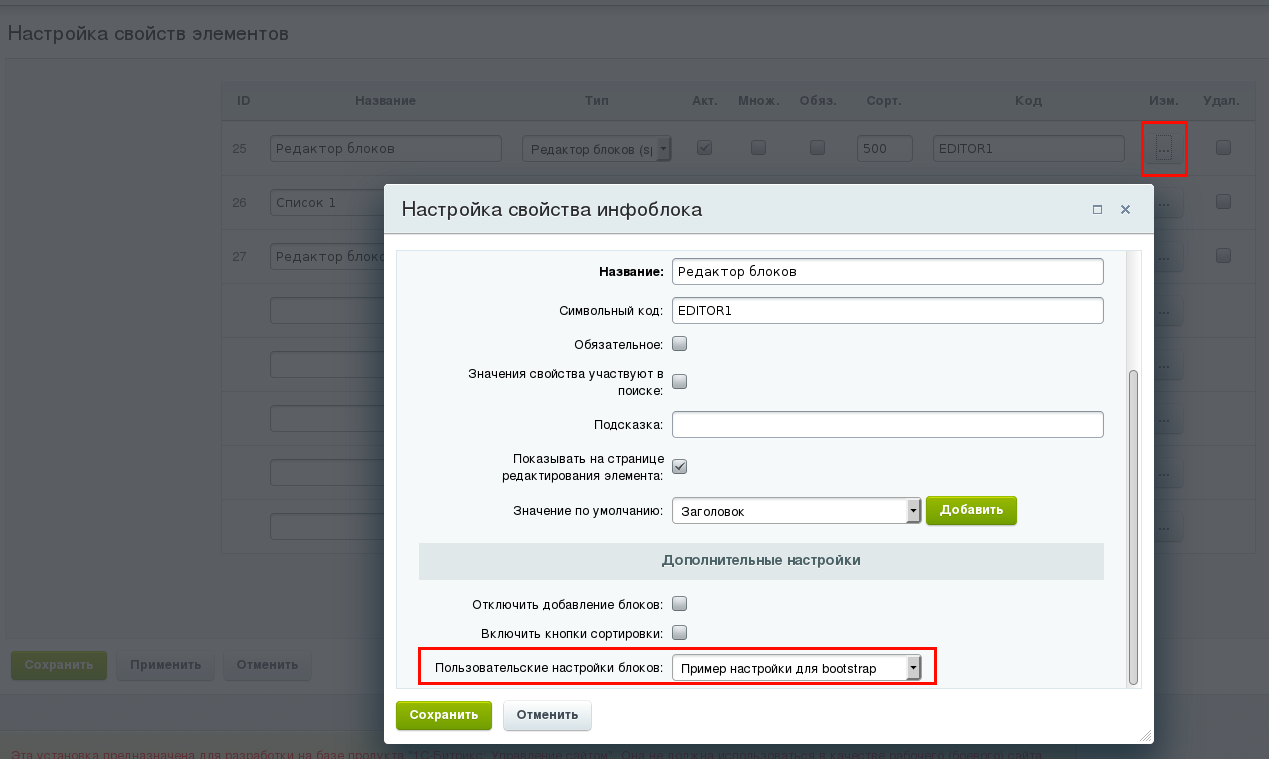1269x759 pixels.
Task: Toggle the dialog's Обязательное checkbox
Action: (x=679, y=344)
